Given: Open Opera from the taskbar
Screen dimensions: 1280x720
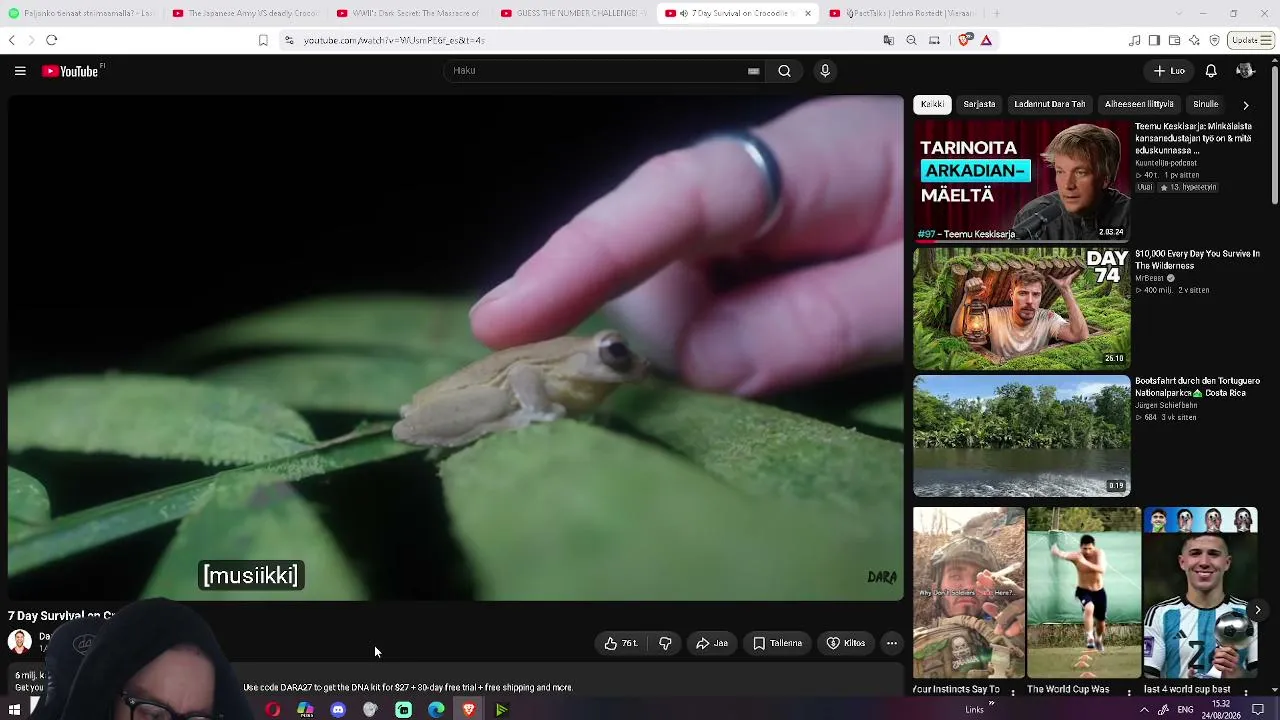Looking at the screenshot, I should 272,709.
